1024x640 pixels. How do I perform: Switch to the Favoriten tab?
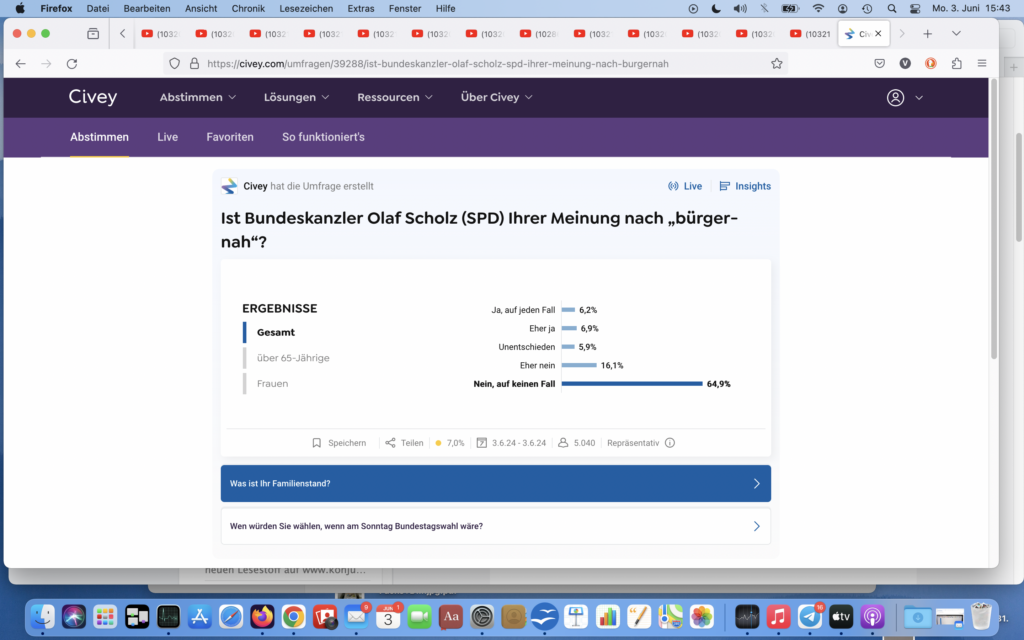pos(230,137)
